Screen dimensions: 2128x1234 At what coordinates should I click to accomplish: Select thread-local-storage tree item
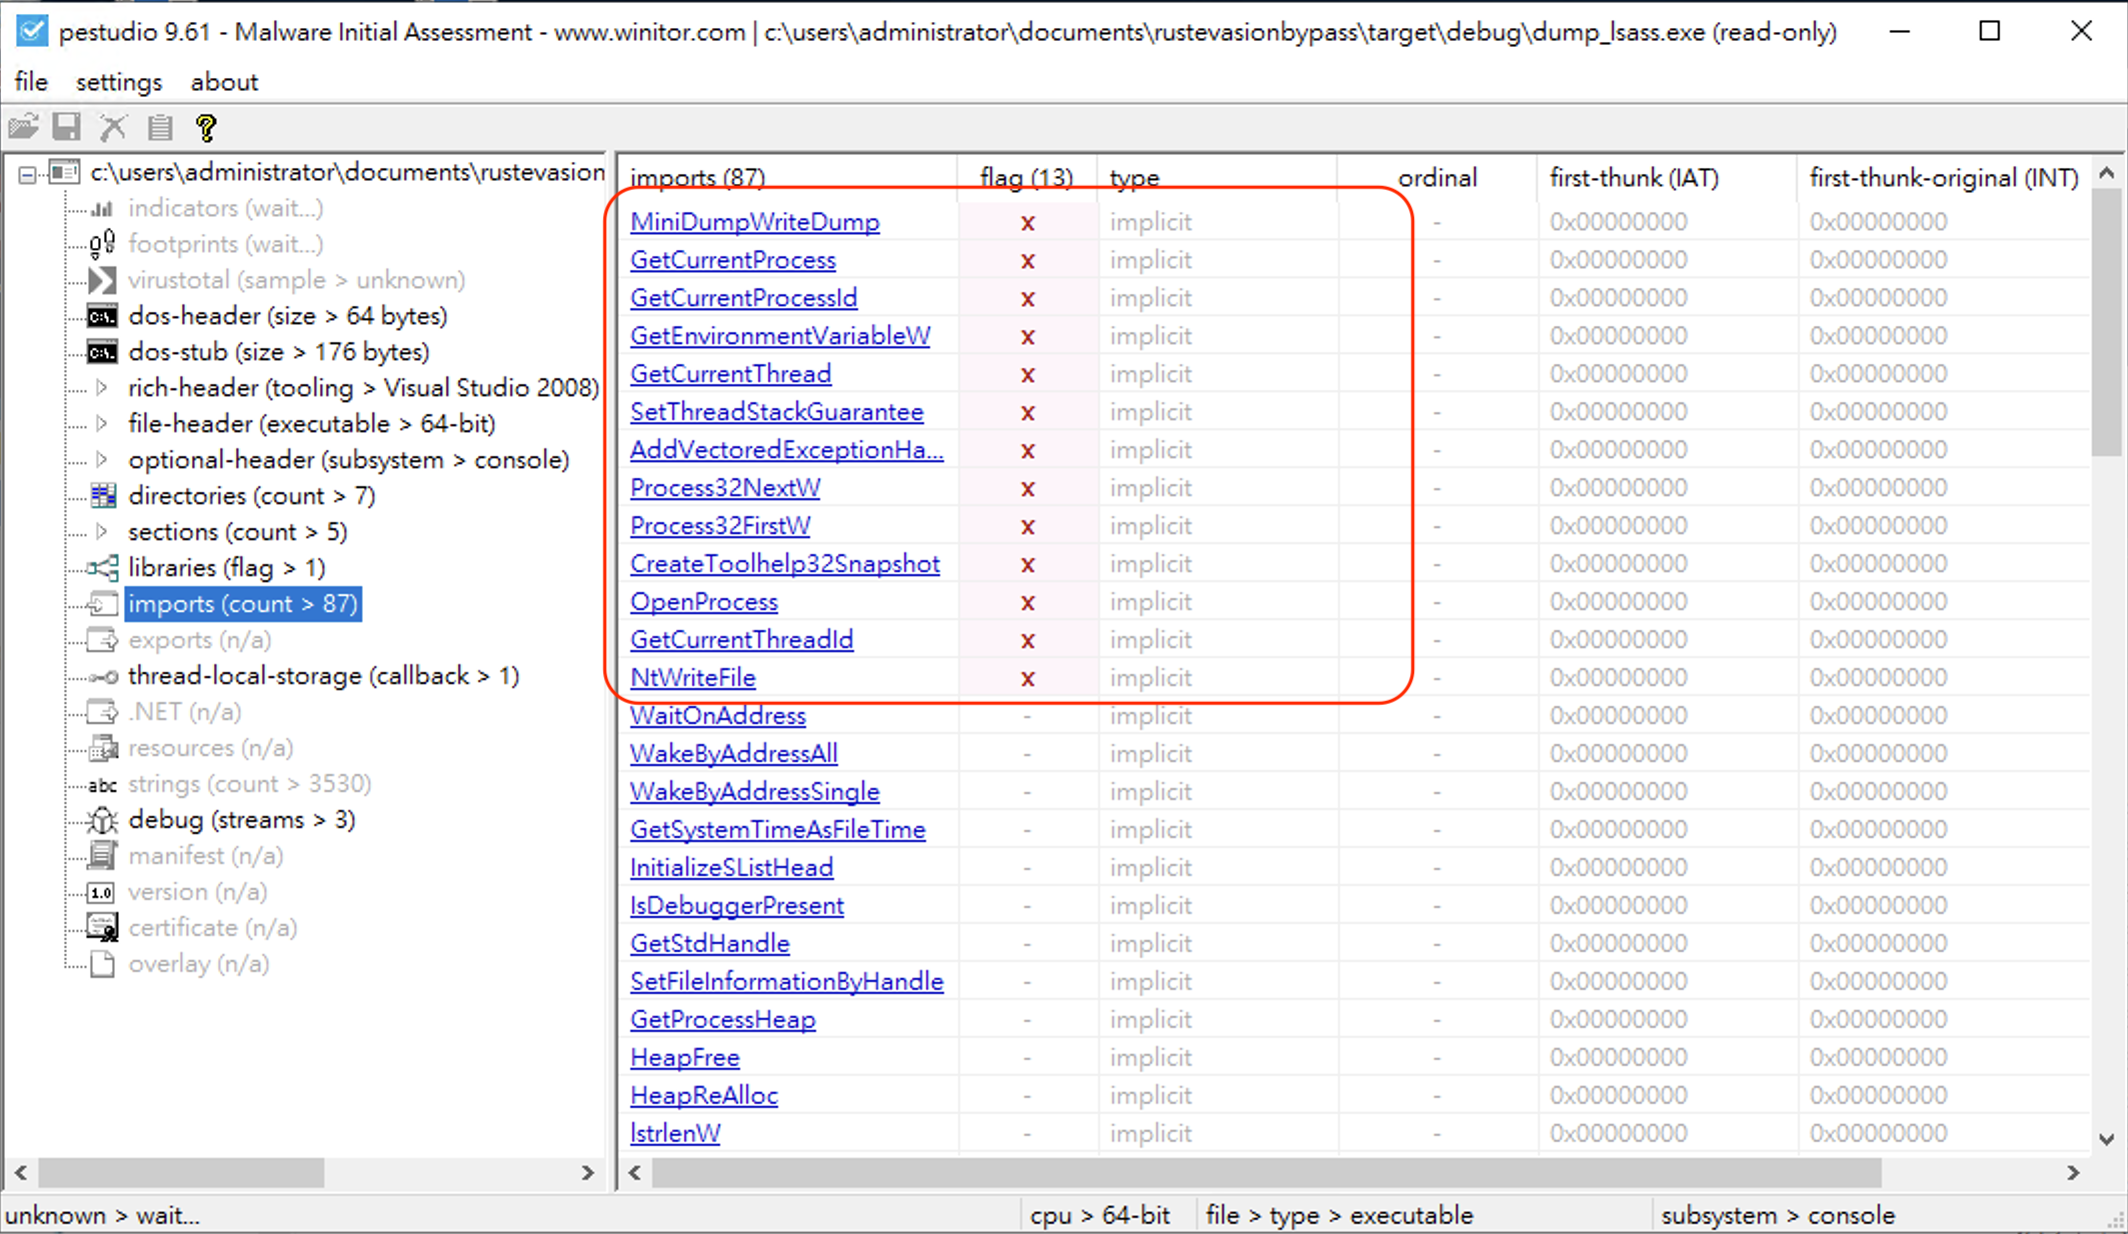[323, 676]
